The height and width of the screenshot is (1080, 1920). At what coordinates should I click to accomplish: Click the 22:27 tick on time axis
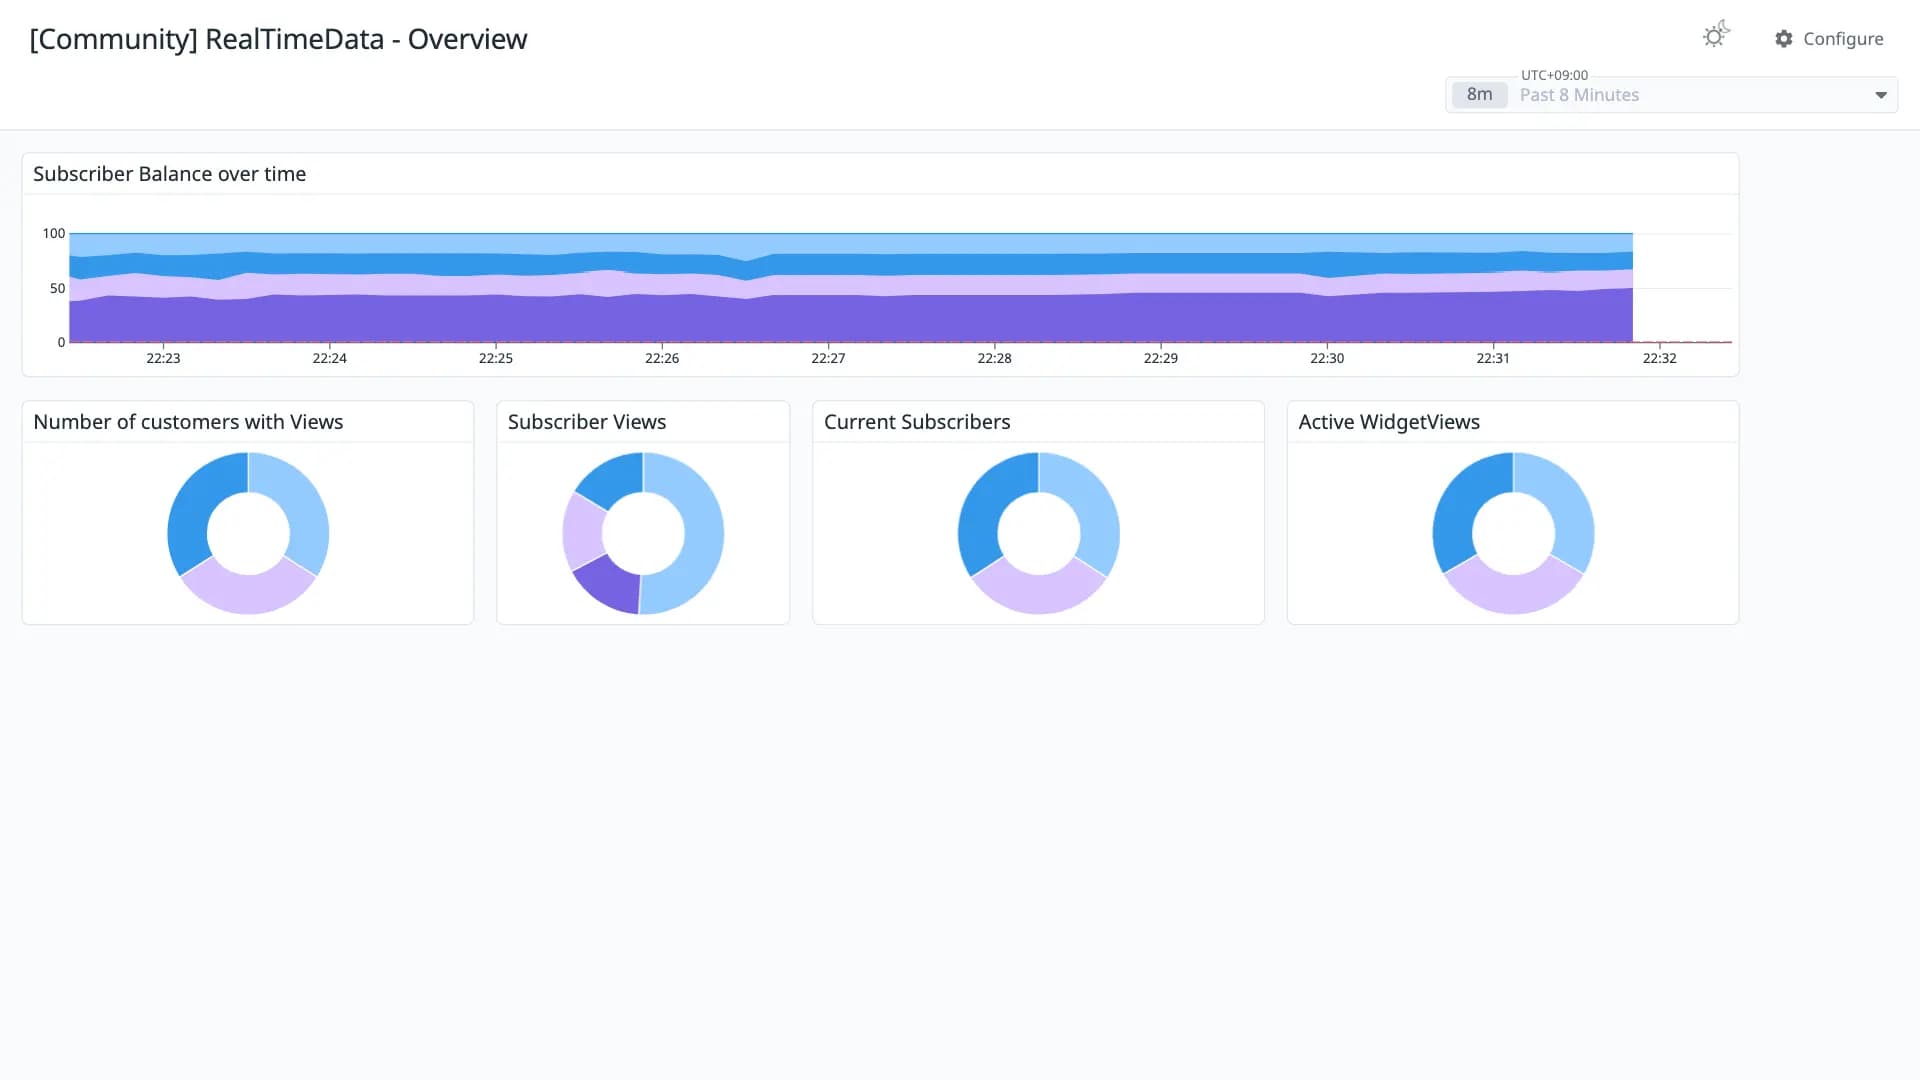click(x=828, y=358)
